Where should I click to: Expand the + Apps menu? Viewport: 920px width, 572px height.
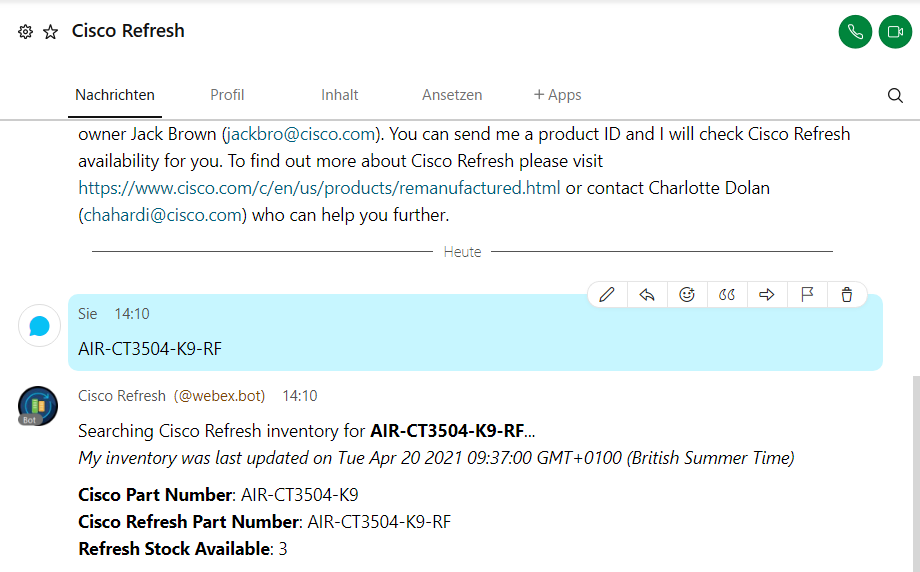point(557,95)
